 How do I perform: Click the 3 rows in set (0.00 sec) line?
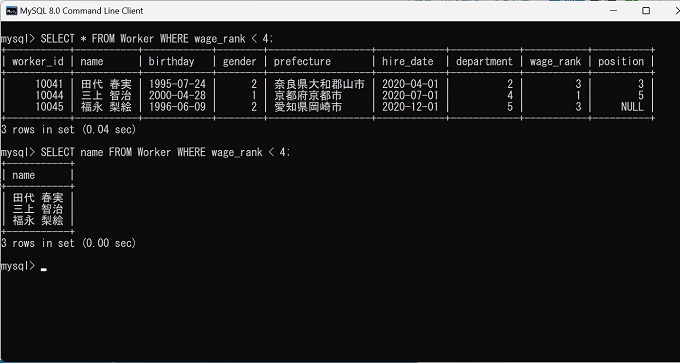click(69, 243)
